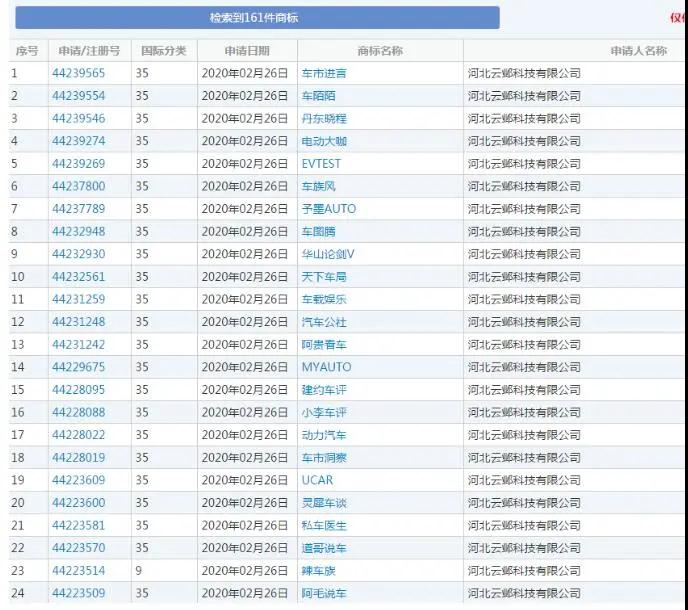Open application number 44232930
Viewport: 688px width, 610px height.
[x=79, y=254]
